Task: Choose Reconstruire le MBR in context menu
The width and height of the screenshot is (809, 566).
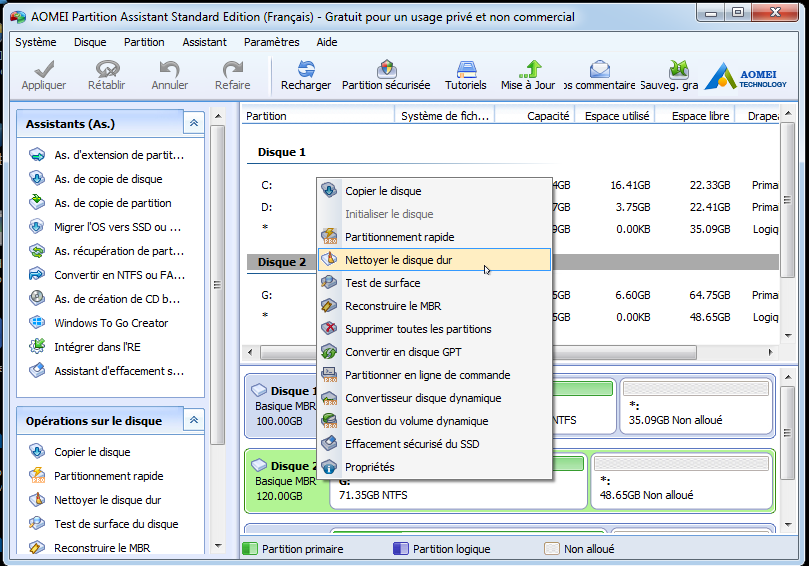Action: point(434,306)
